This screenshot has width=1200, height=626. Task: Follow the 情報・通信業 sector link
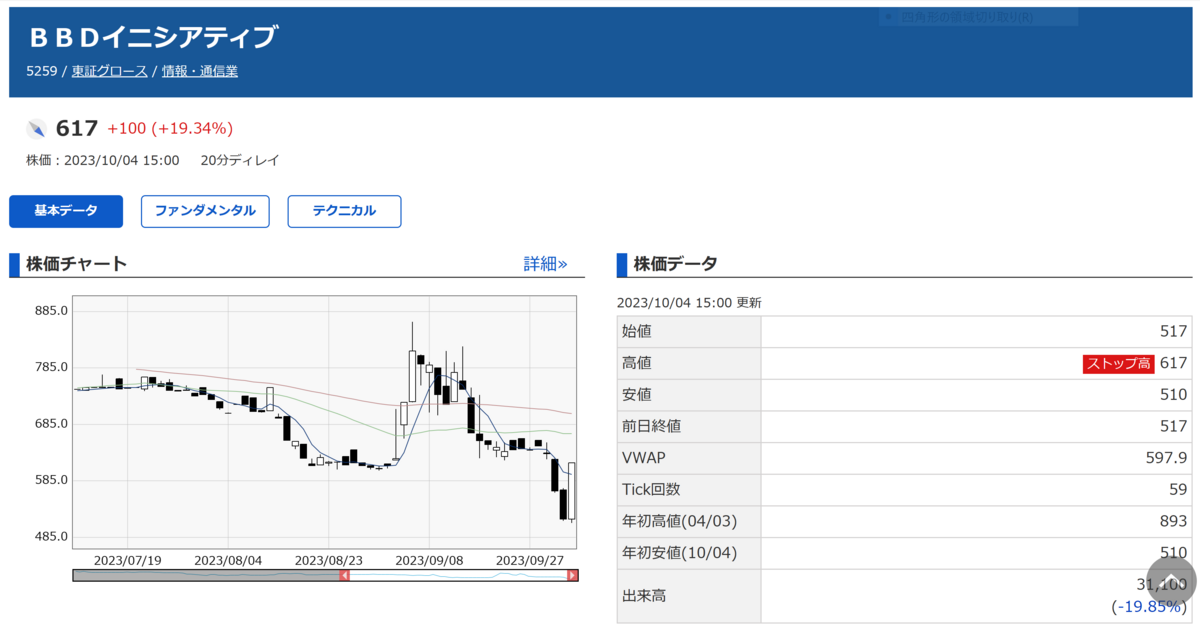(200, 71)
